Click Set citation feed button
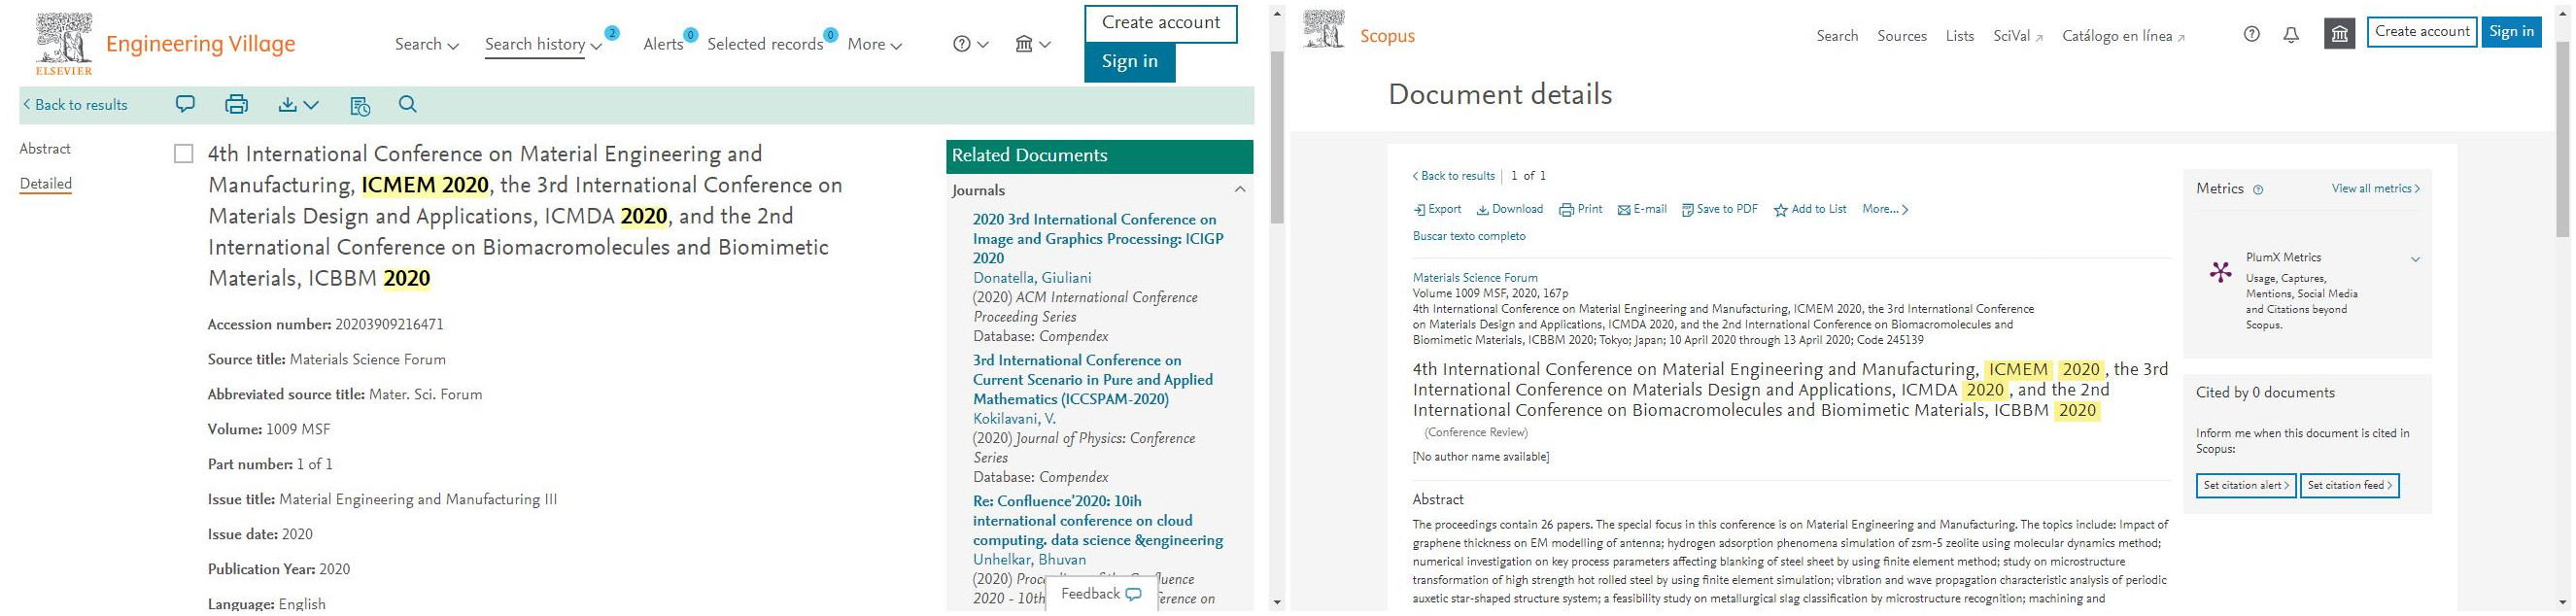Image resolution: width=2576 pixels, height=616 pixels. pos(2349,486)
